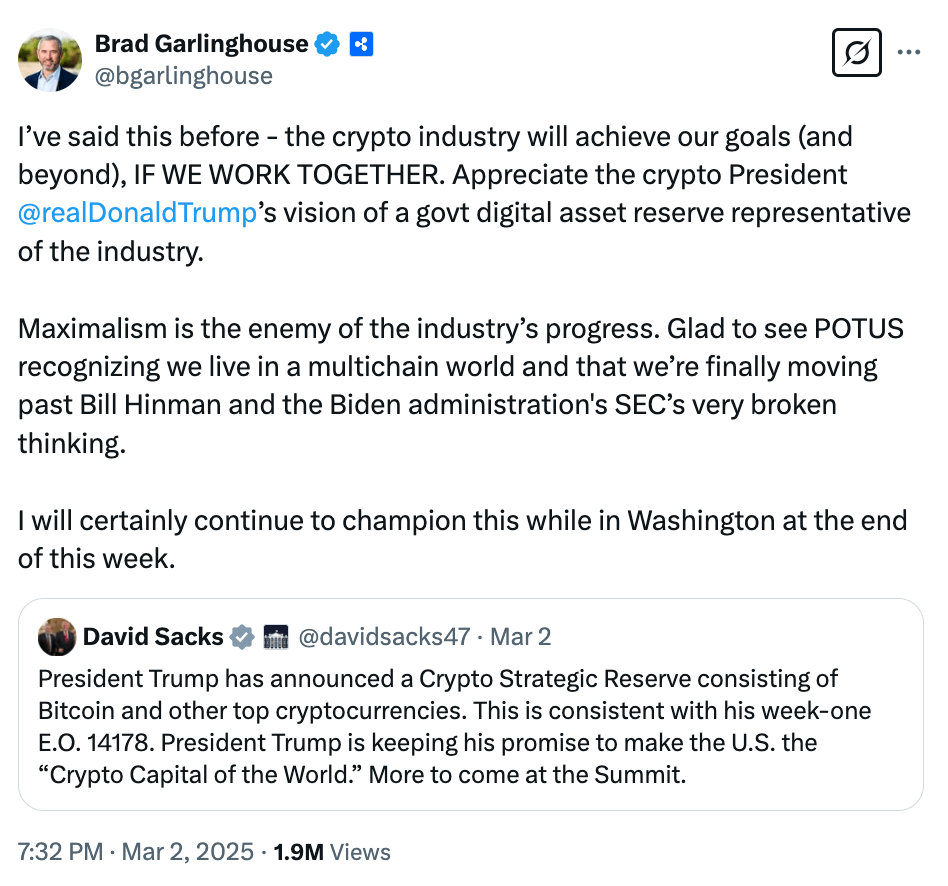Open the Grok explain-post icon
Screen dimensions: 948x886
pyautogui.click(x=857, y=53)
